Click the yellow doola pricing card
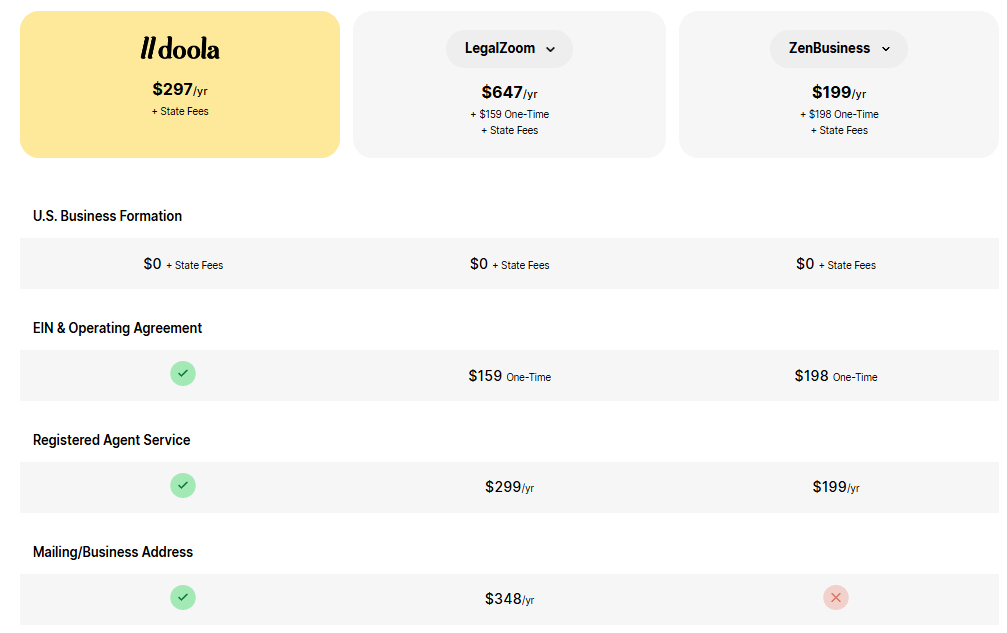The width and height of the screenshot is (1007, 633). click(179, 84)
